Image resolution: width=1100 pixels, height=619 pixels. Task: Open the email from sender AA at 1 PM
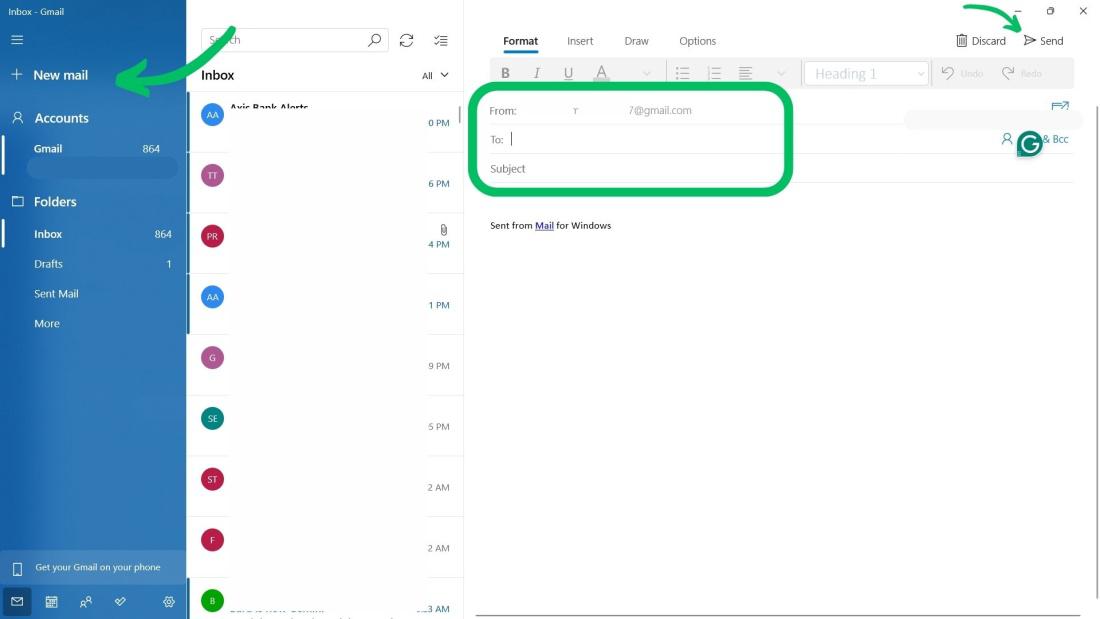(x=325, y=305)
